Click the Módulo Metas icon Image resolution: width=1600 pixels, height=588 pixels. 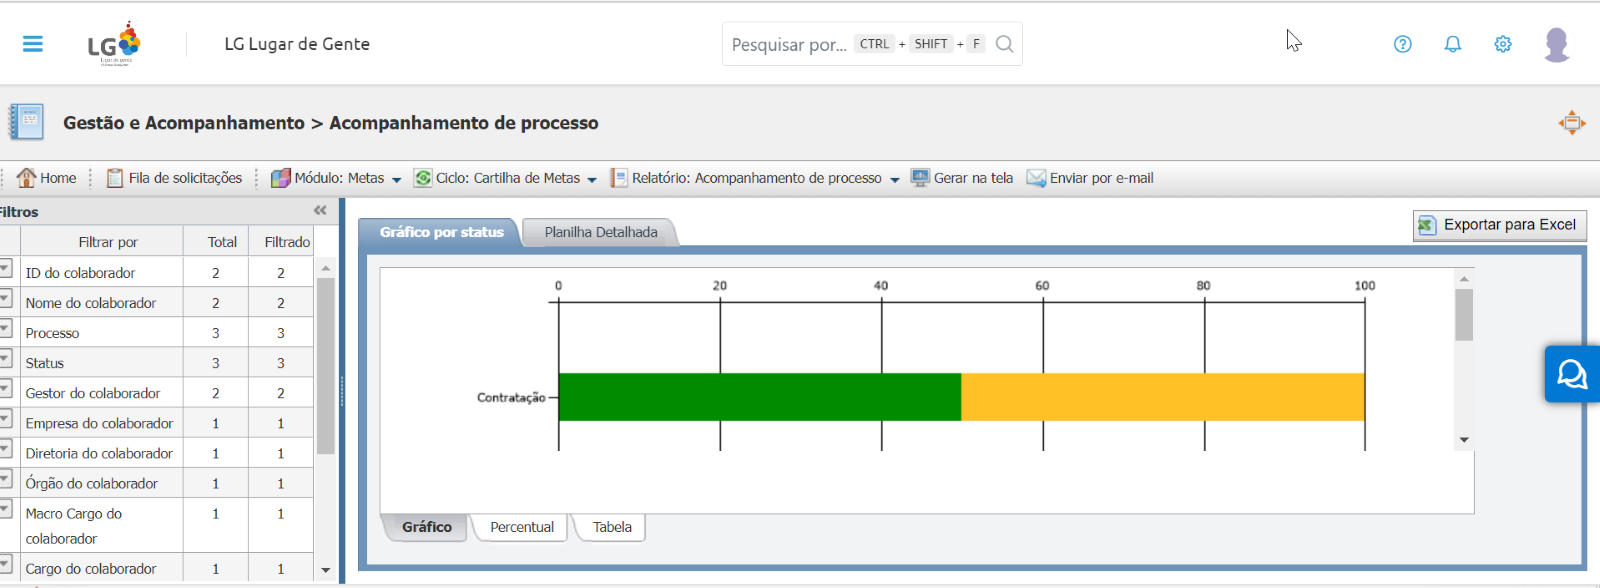click(281, 178)
